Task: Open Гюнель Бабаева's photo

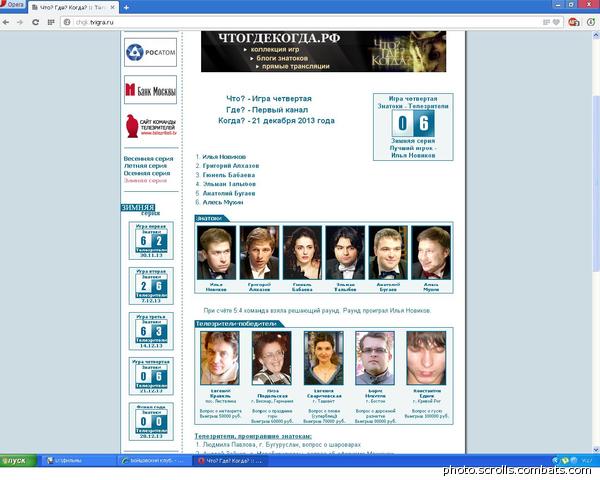Action: pos(302,253)
